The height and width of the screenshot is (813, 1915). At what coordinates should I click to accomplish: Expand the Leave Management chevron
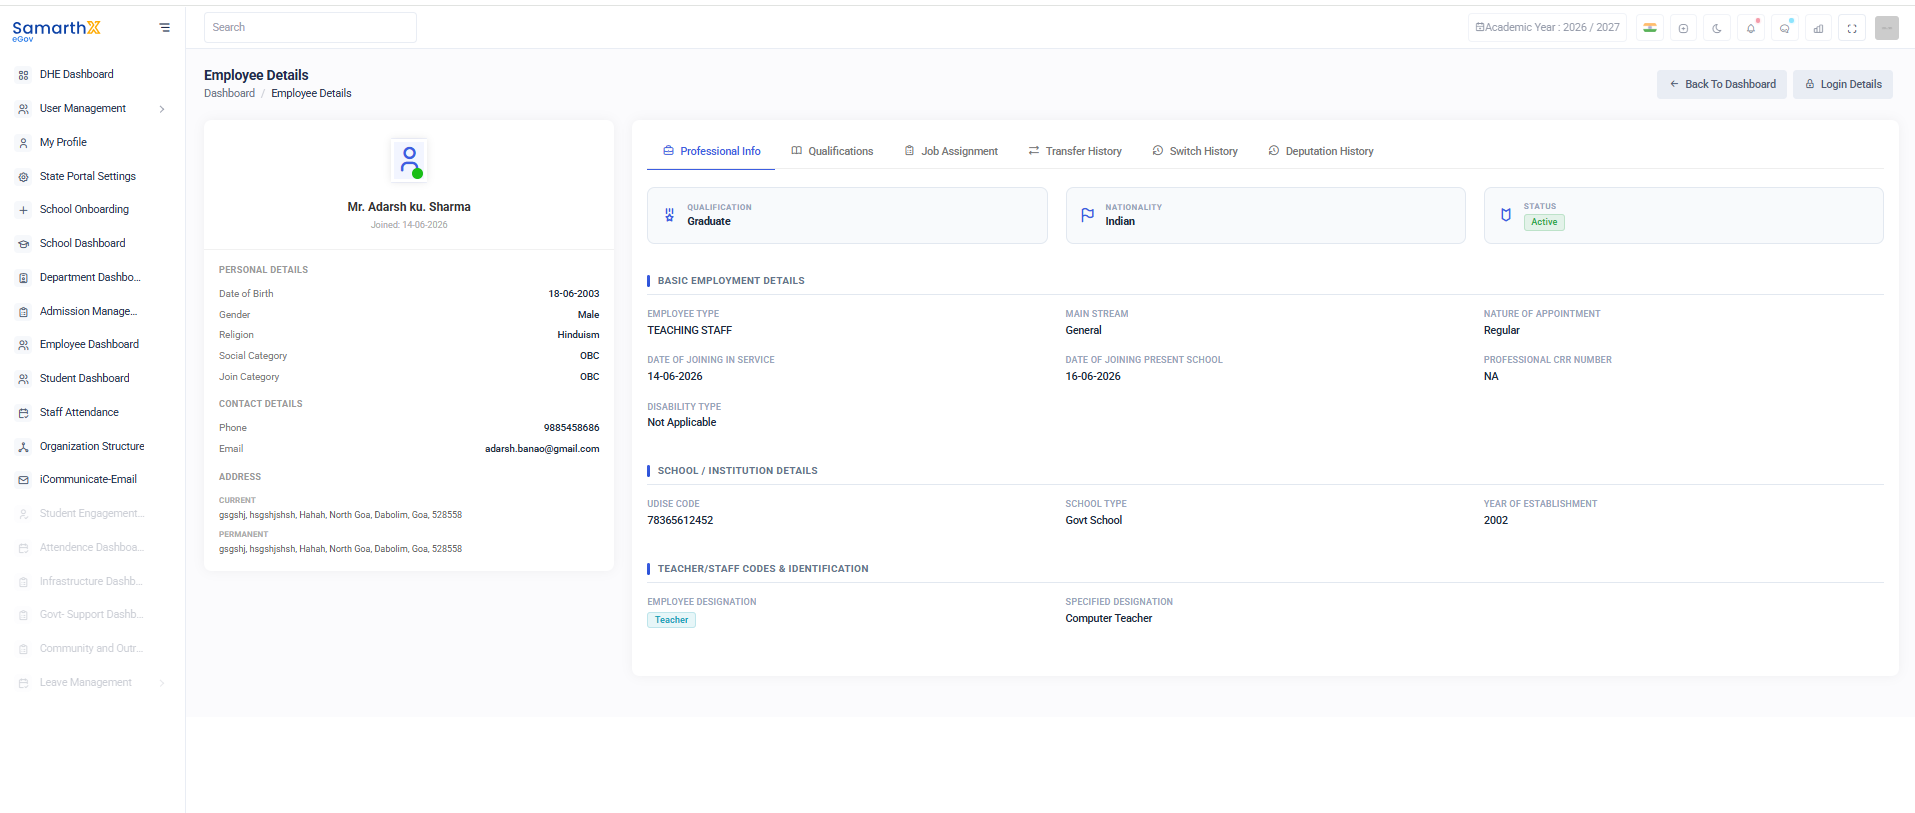(162, 683)
